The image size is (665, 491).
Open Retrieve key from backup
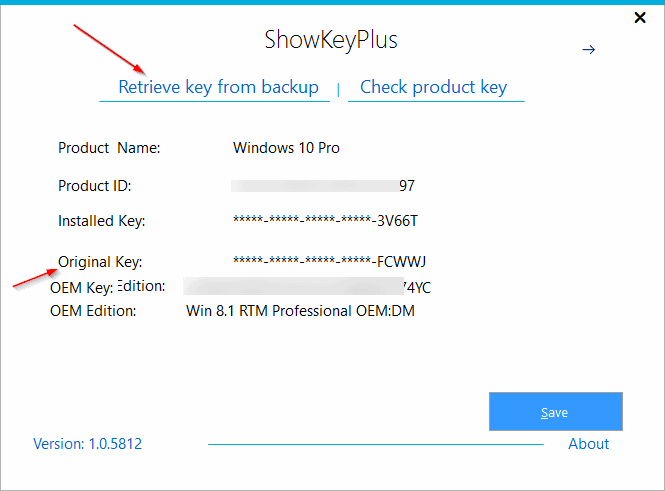click(218, 87)
